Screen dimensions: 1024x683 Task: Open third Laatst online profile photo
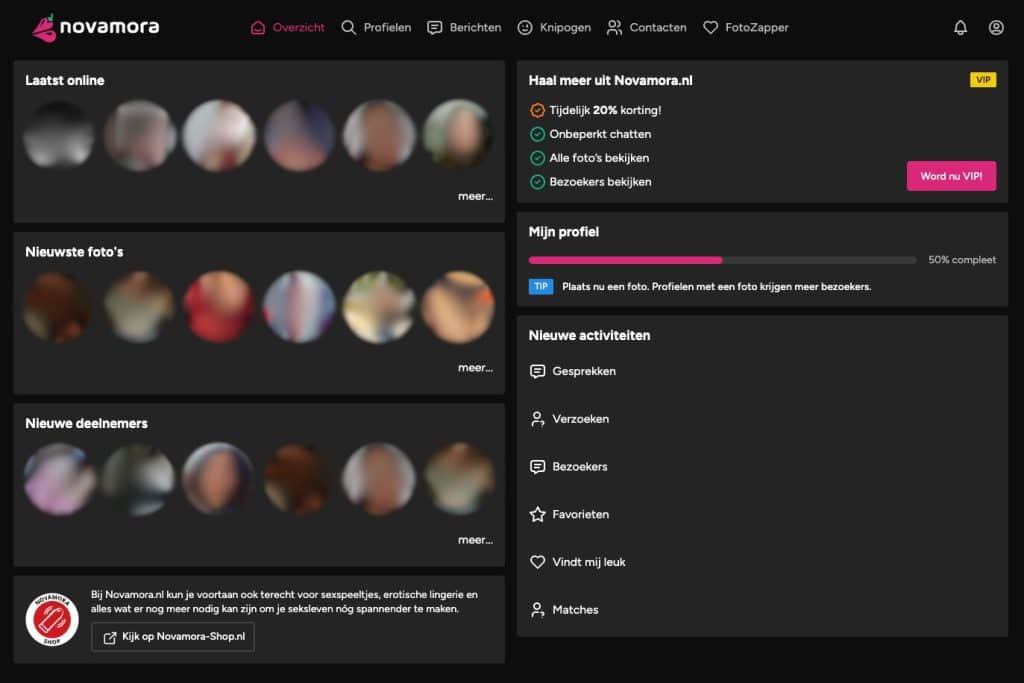pyautogui.click(x=219, y=135)
